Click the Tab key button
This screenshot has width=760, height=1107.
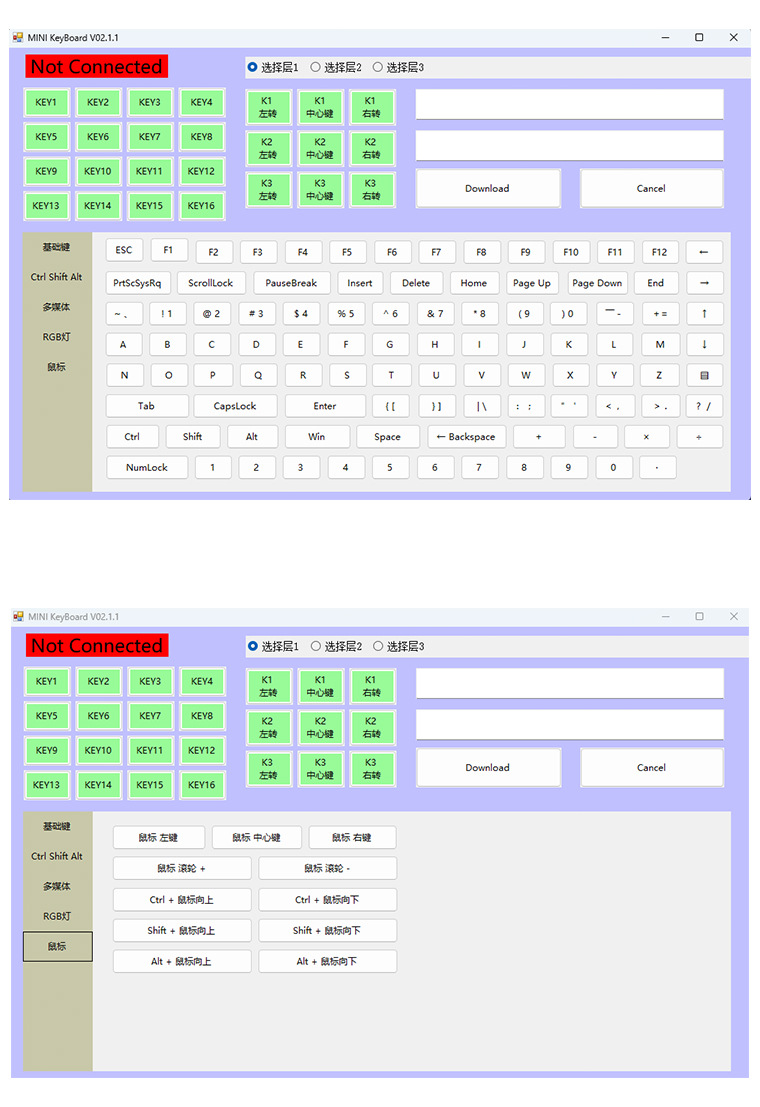[146, 406]
